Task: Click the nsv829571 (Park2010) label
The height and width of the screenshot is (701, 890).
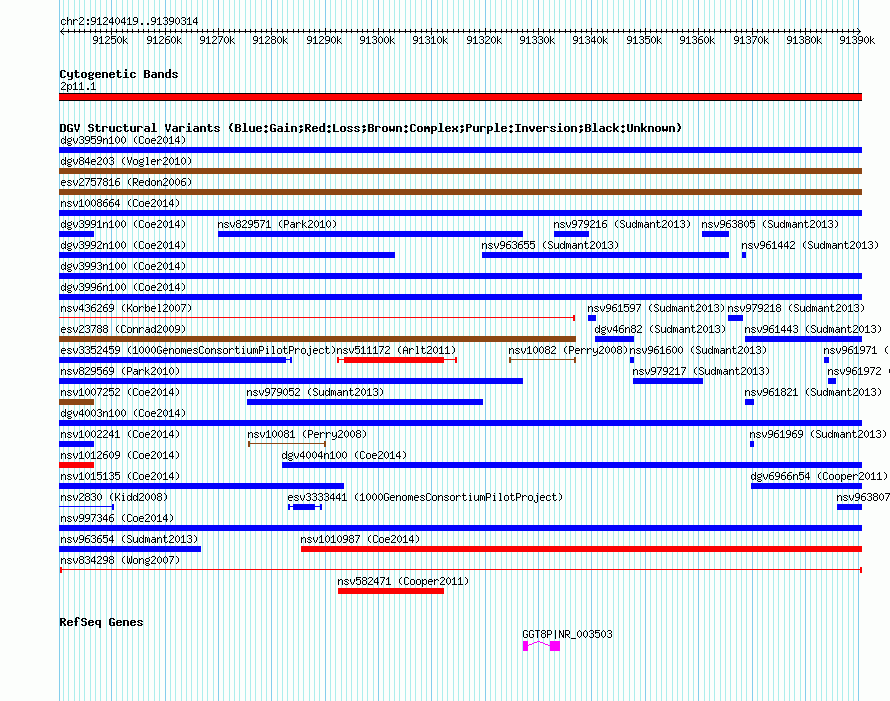Action: coord(277,224)
